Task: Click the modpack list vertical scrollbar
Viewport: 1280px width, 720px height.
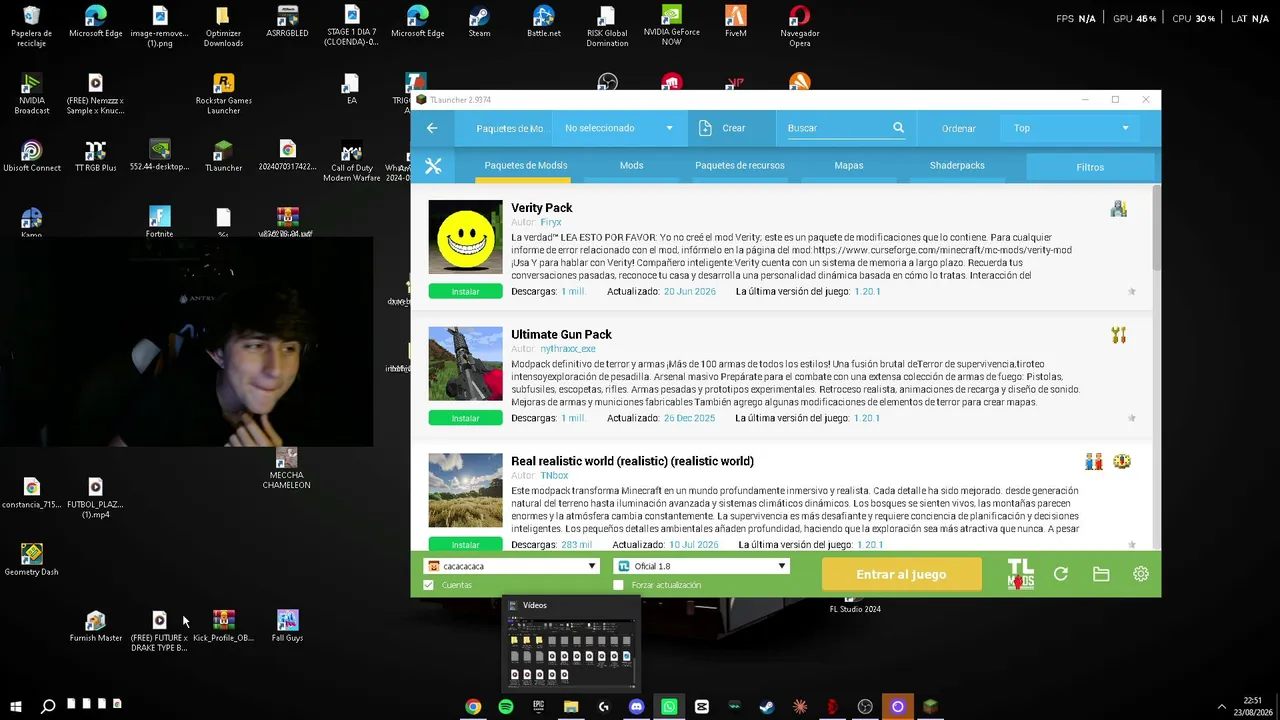Action: click(x=1157, y=228)
